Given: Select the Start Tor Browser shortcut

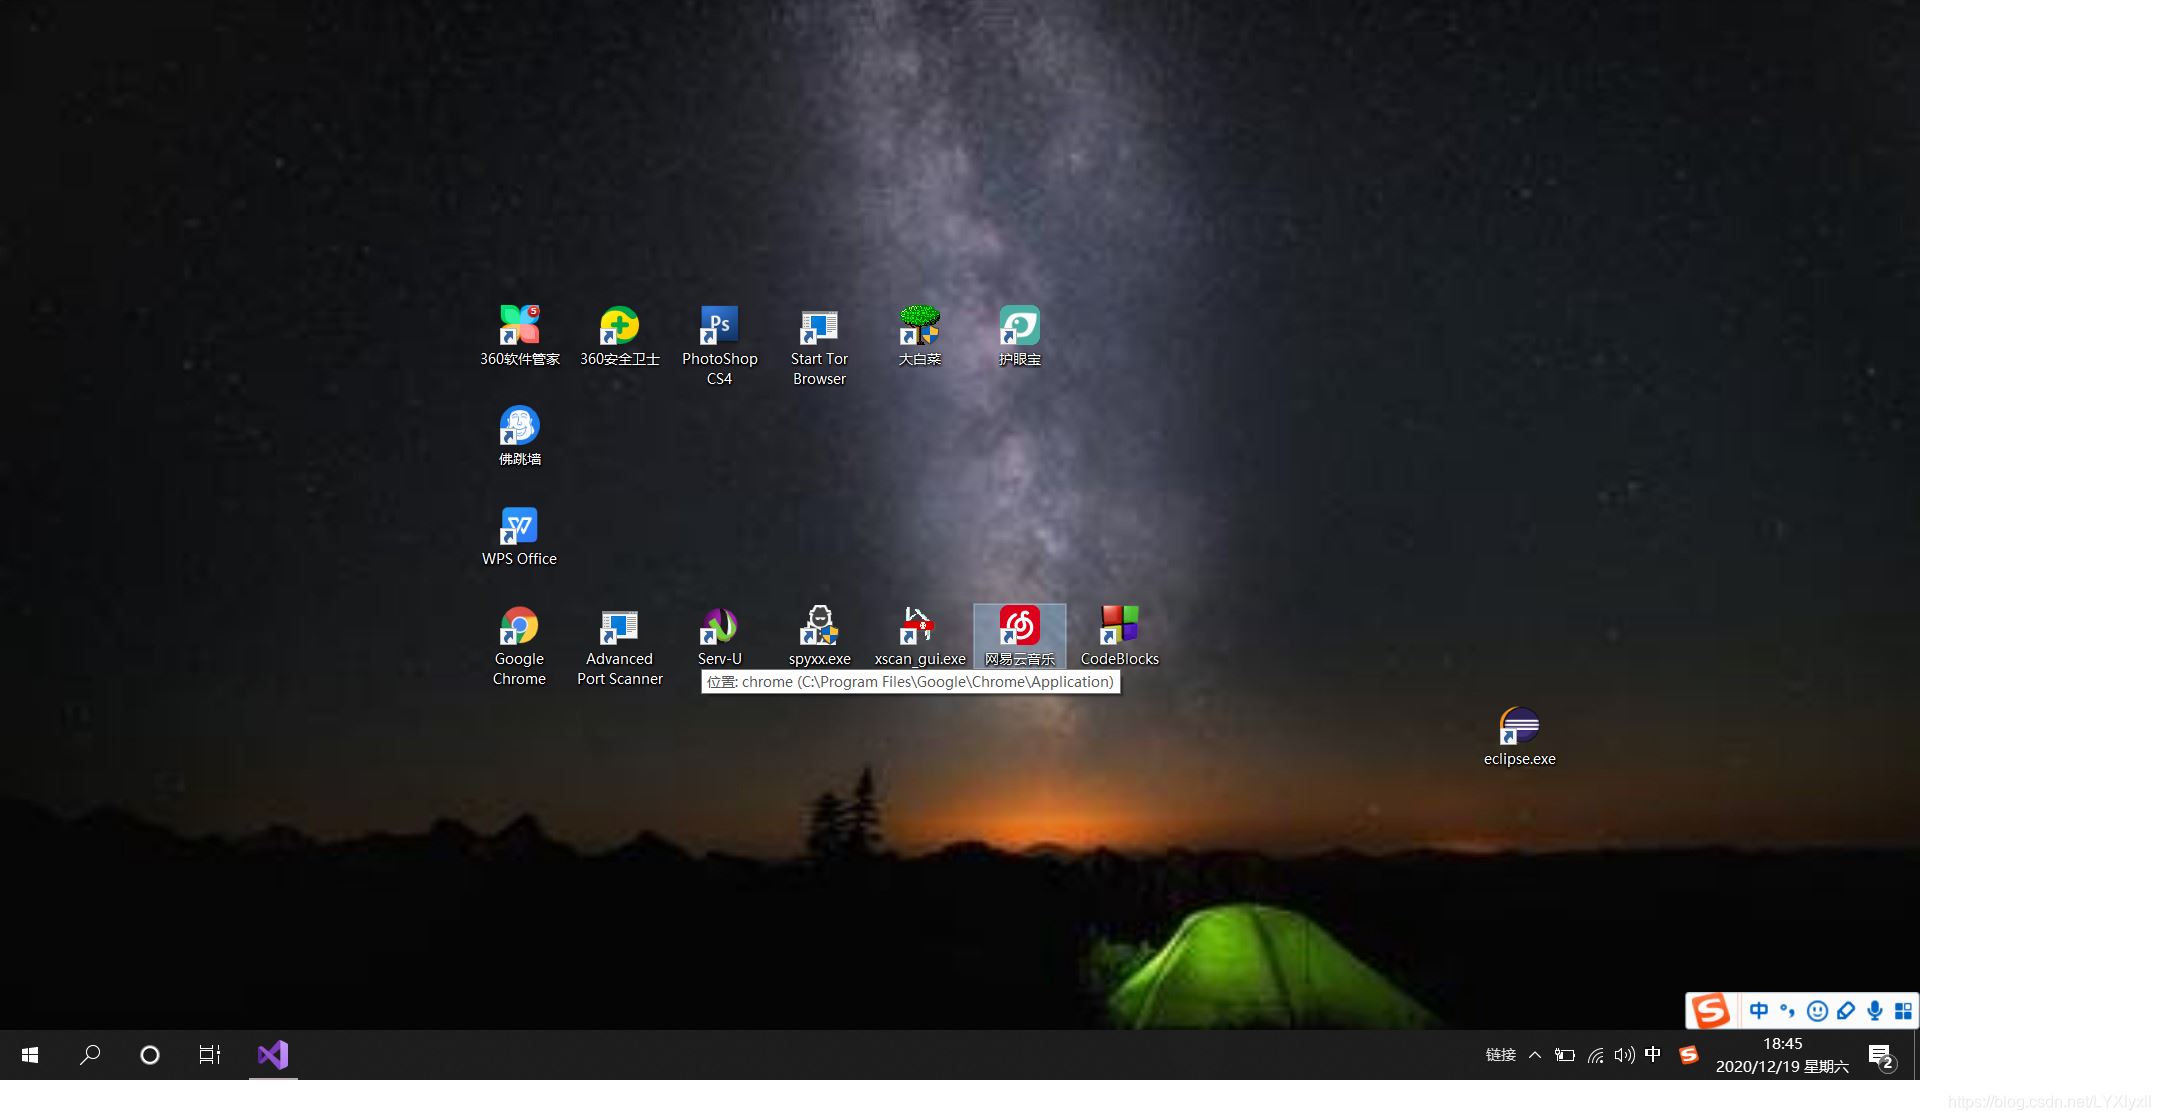Looking at the screenshot, I should [x=819, y=328].
